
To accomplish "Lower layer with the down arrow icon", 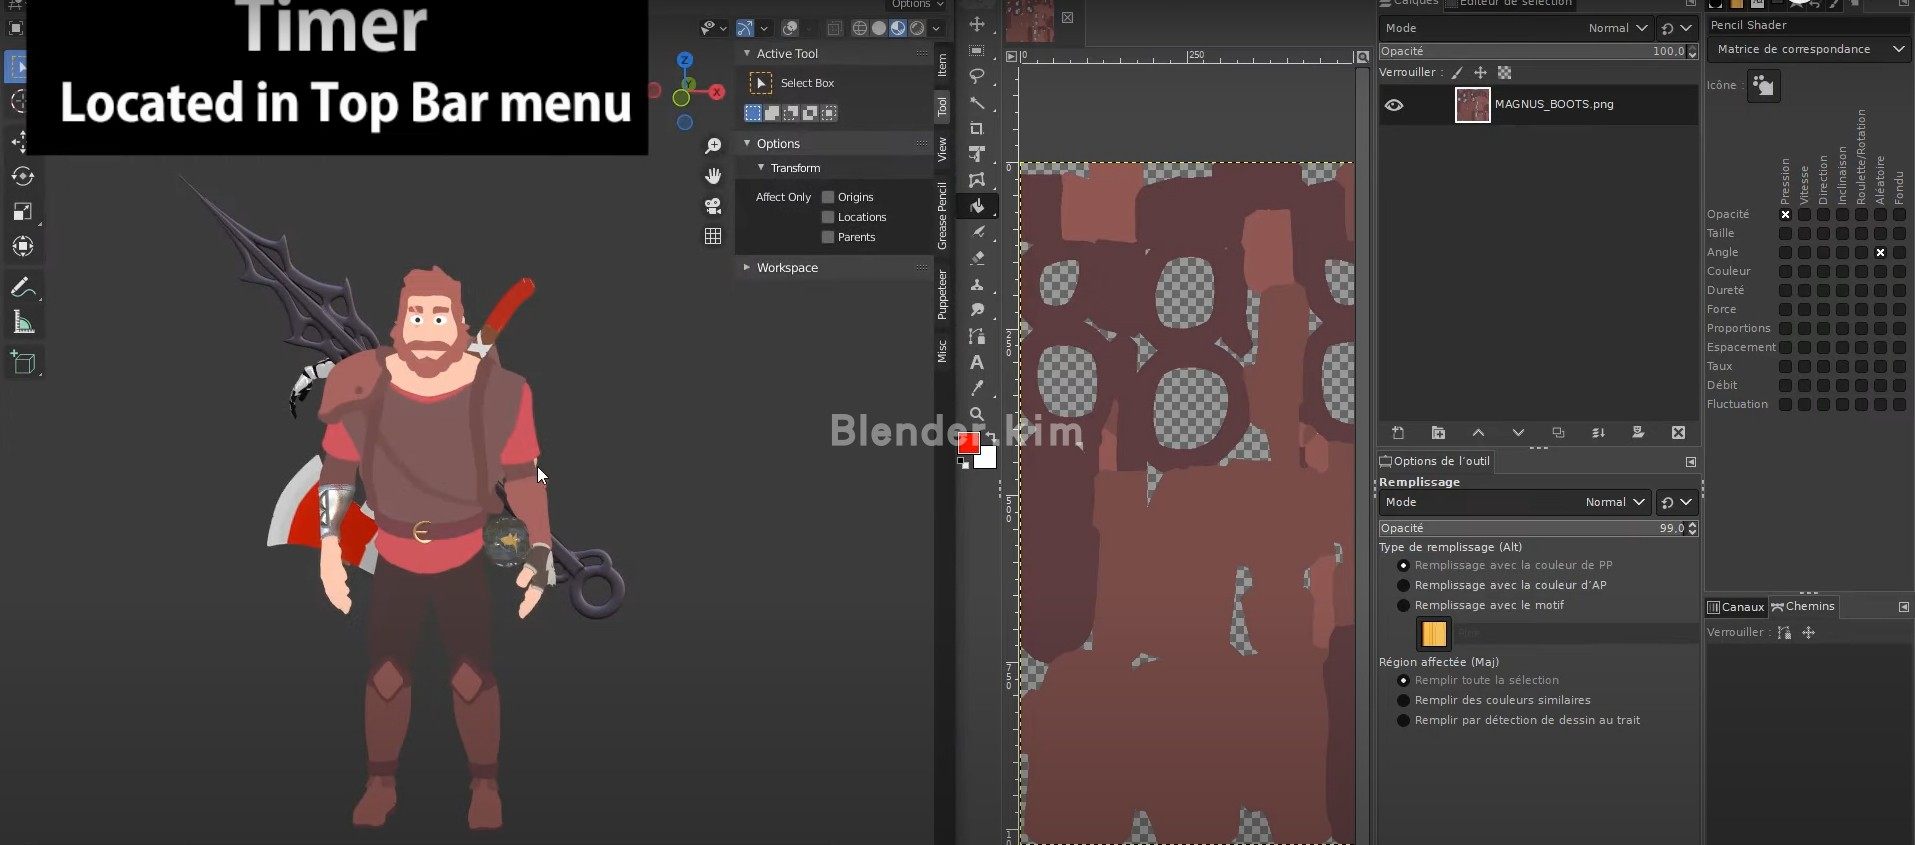I will pyautogui.click(x=1518, y=433).
